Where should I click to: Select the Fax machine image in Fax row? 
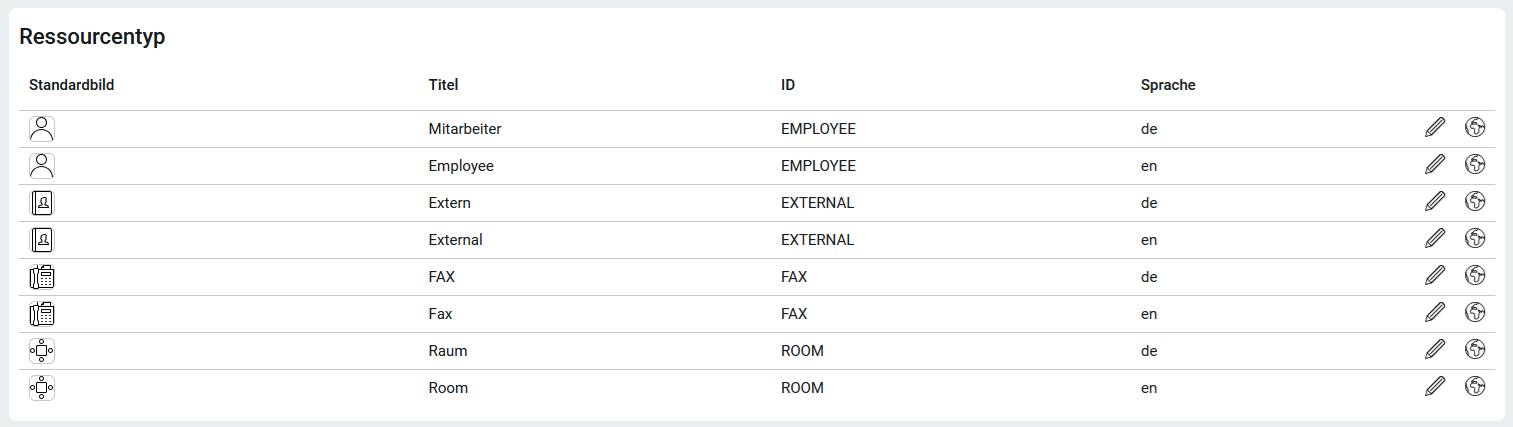click(42, 314)
